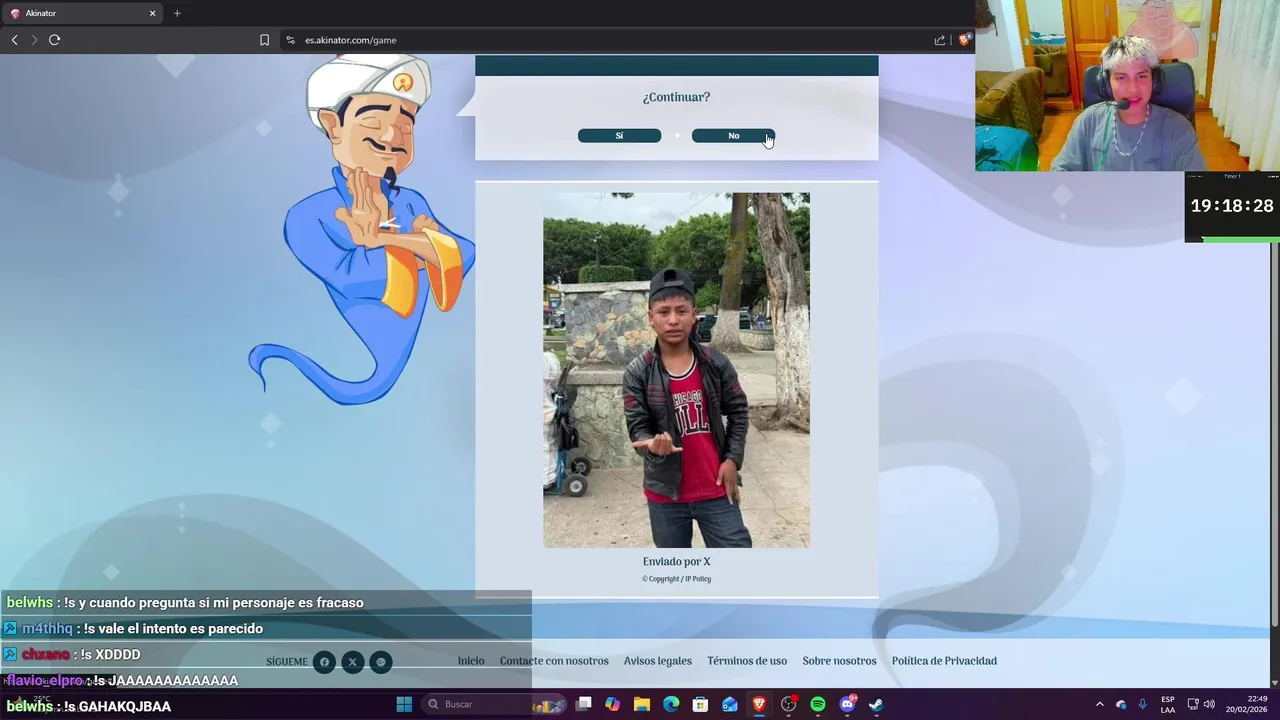The image size is (1280, 720).
Task: Click the Sí button to continue
Action: [619, 136]
